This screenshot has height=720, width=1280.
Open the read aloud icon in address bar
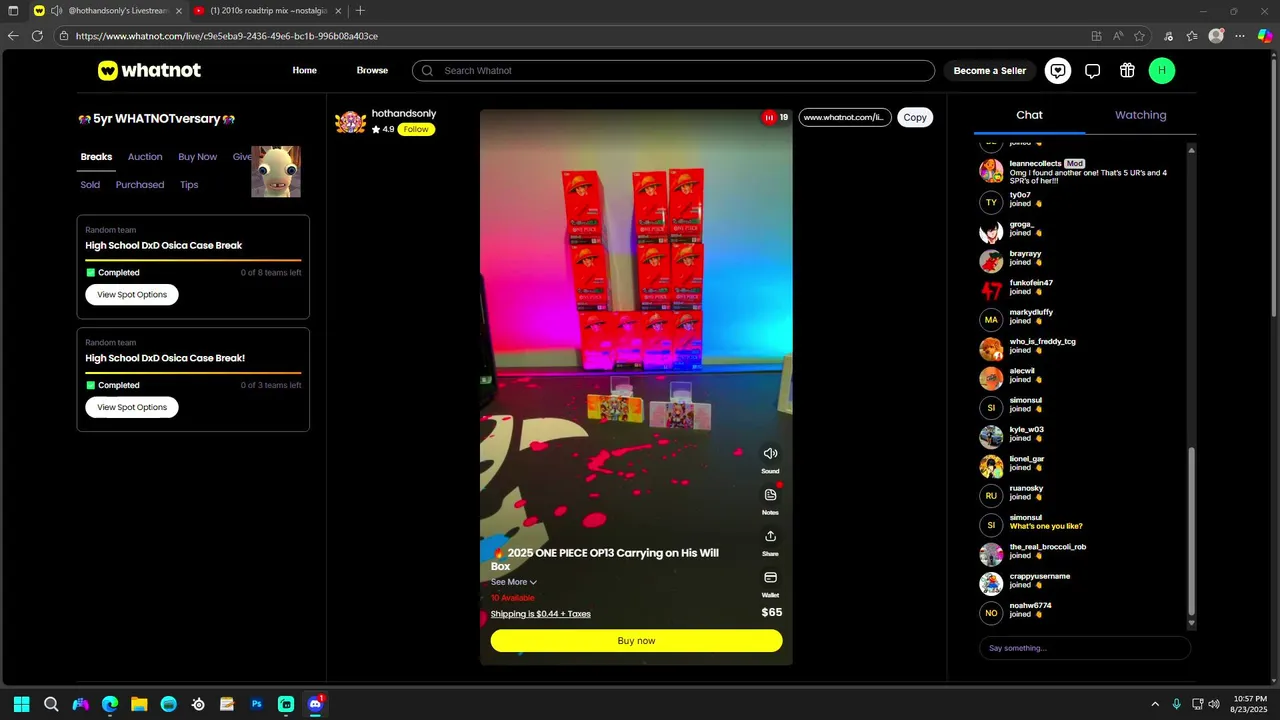click(1118, 35)
